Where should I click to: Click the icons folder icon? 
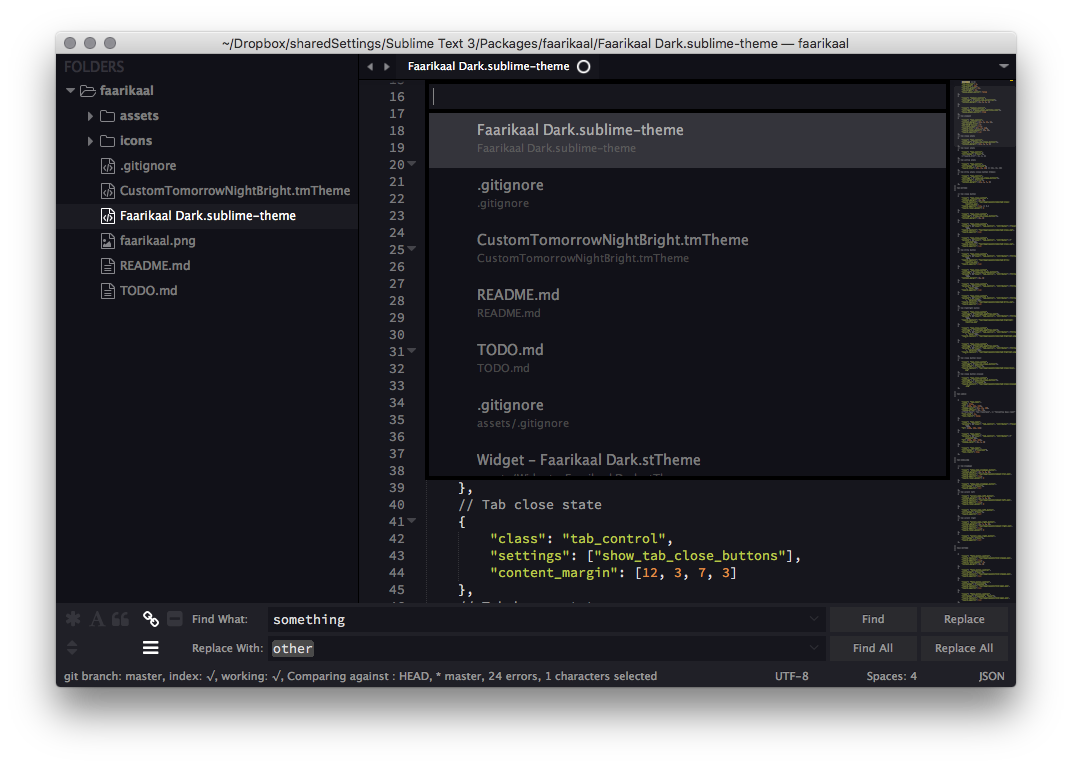point(107,141)
